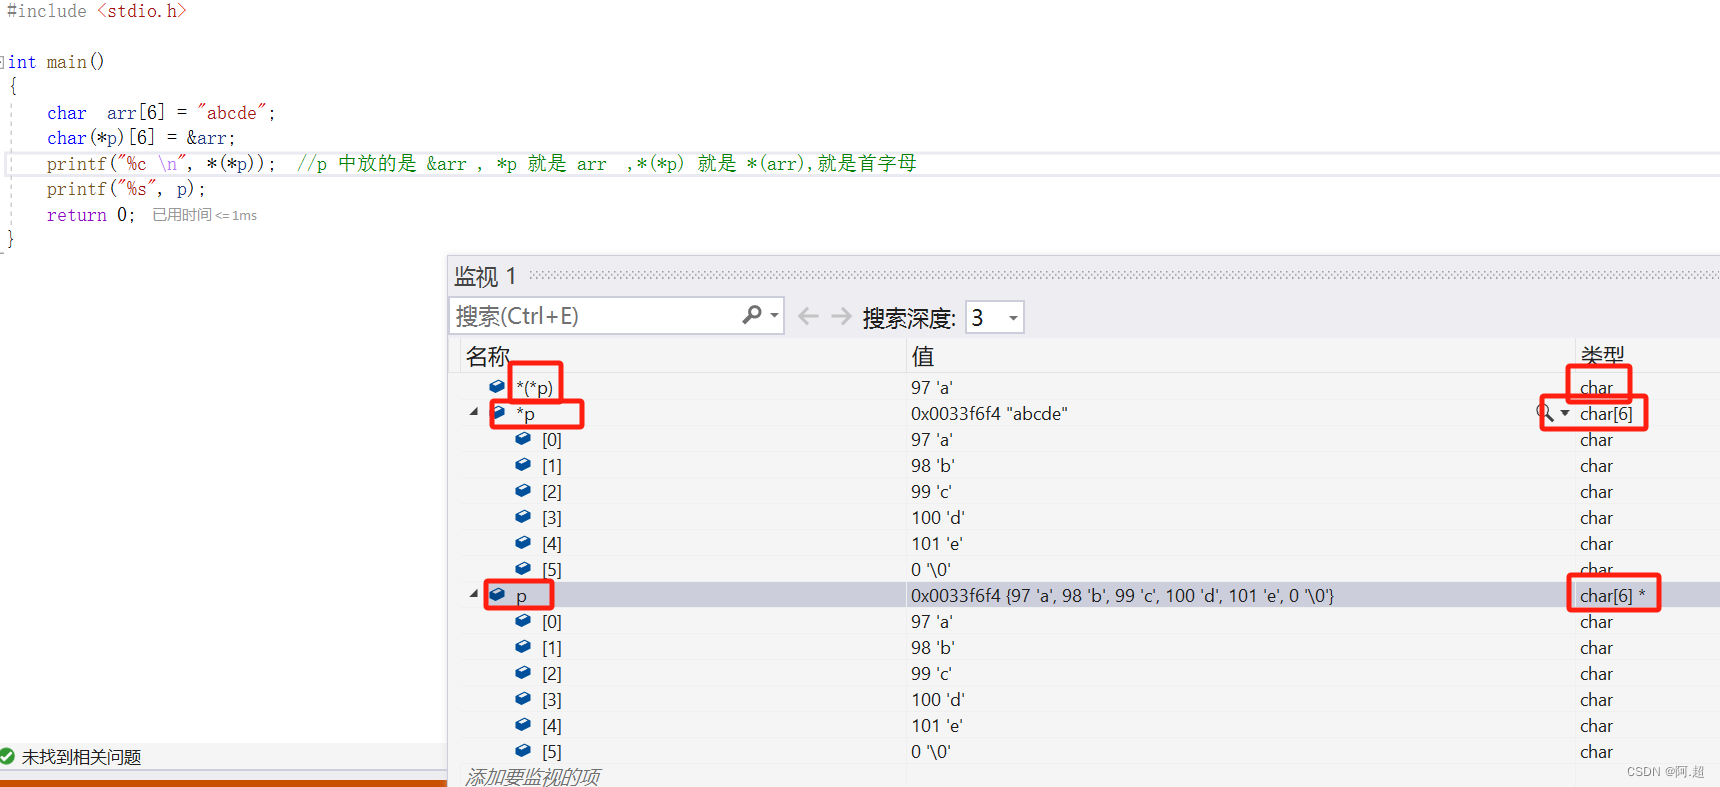The height and width of the screenshot is (787, 1720).
Task: Click the value 97 'a' of *(*p)
Action: [931, 387]
